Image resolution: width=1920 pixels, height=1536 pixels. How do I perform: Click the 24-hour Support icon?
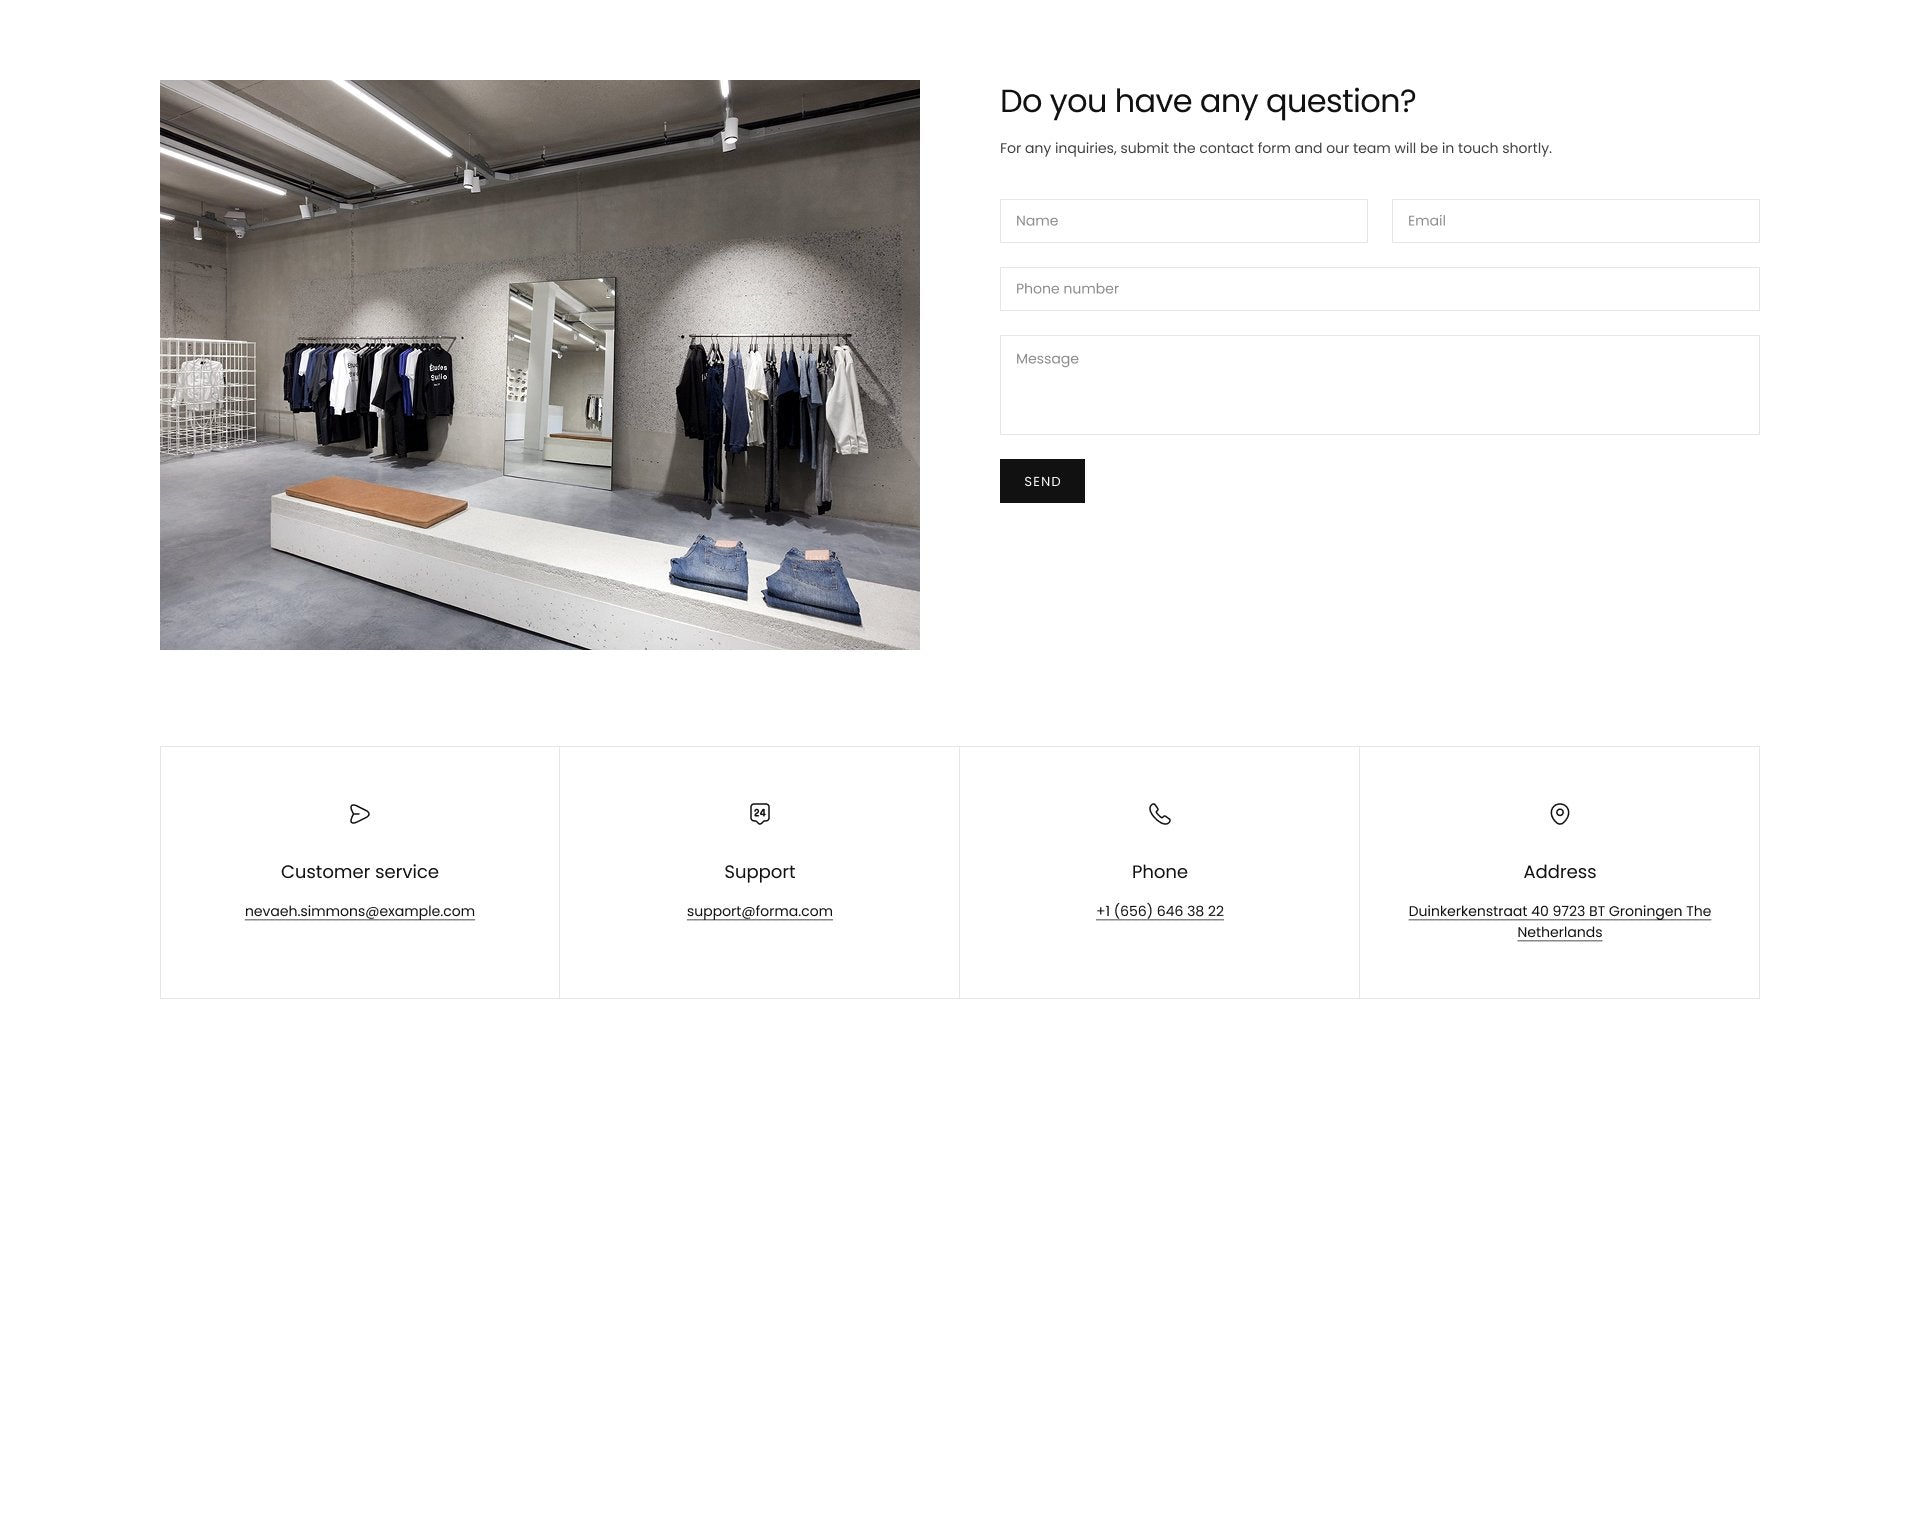point(760,814)
